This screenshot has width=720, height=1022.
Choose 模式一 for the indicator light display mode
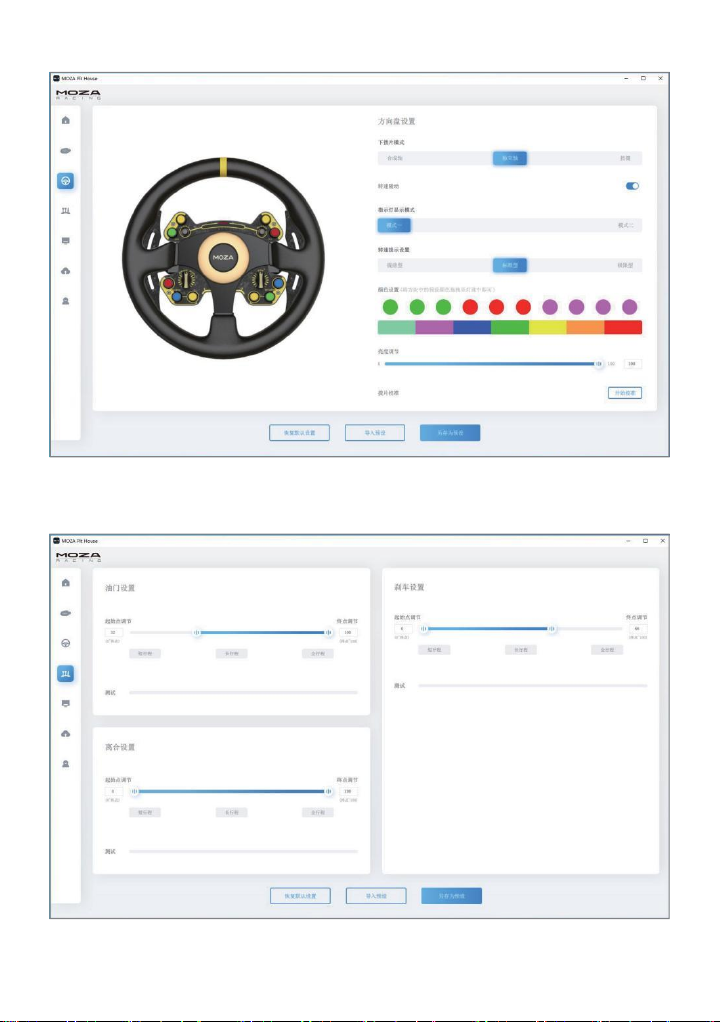394,225
